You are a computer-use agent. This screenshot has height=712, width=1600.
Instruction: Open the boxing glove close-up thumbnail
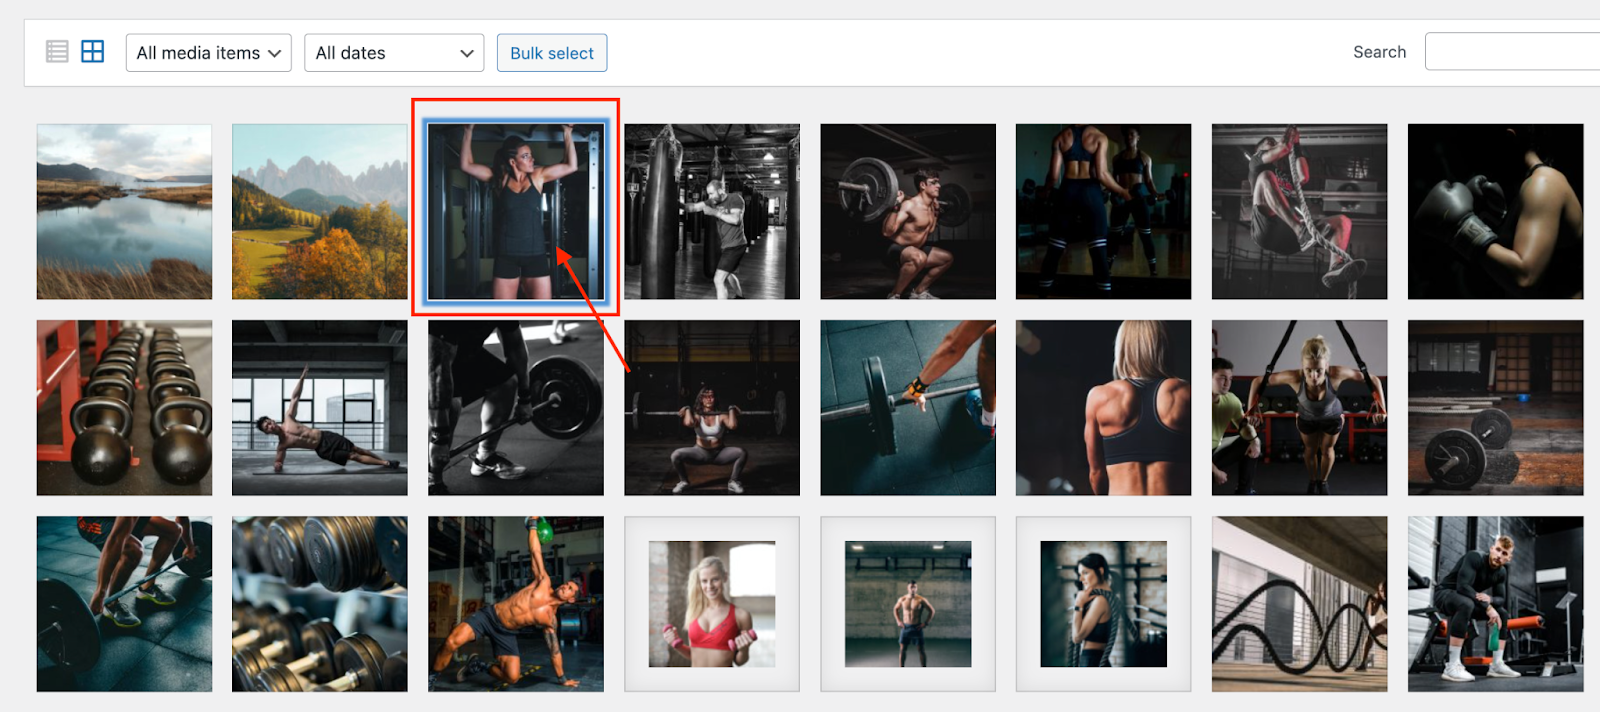tap(1496, 212)
